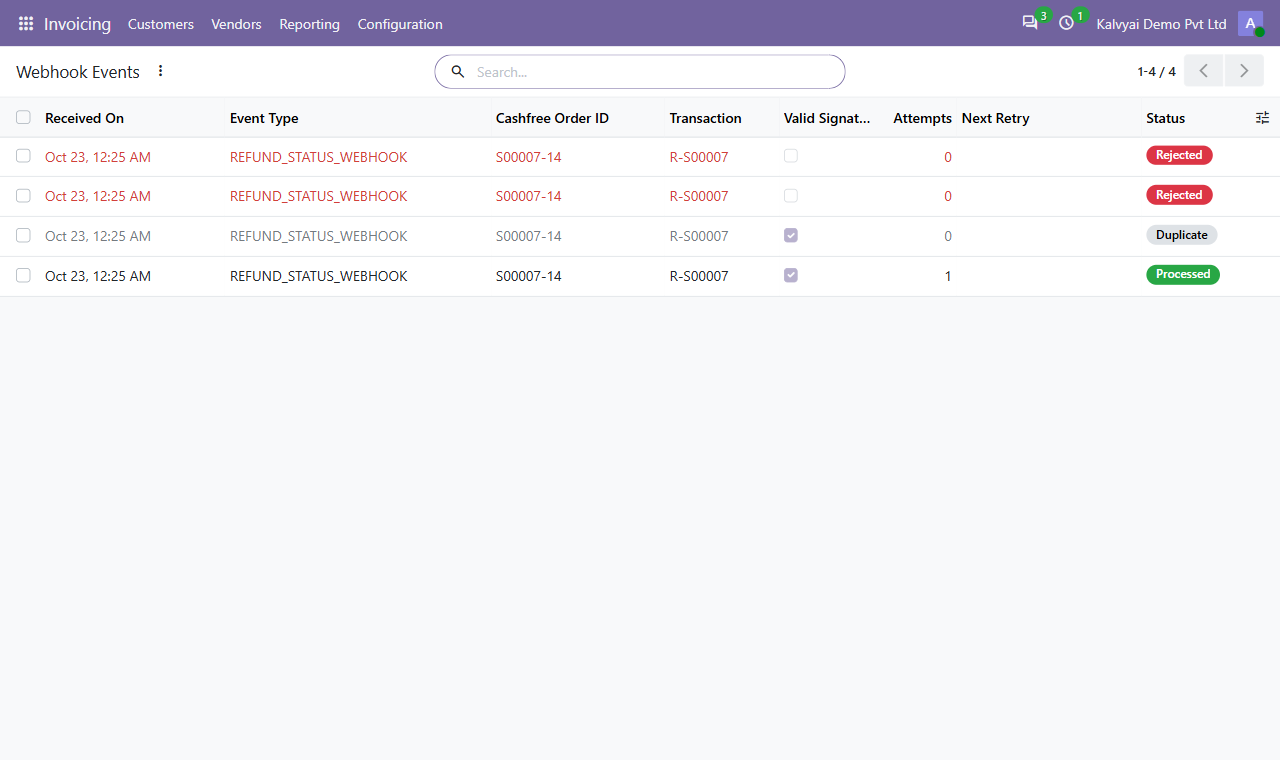1280x760 pixels.
Task: Open the Webhook Events actions kebab menu
Action: [161, 71]
